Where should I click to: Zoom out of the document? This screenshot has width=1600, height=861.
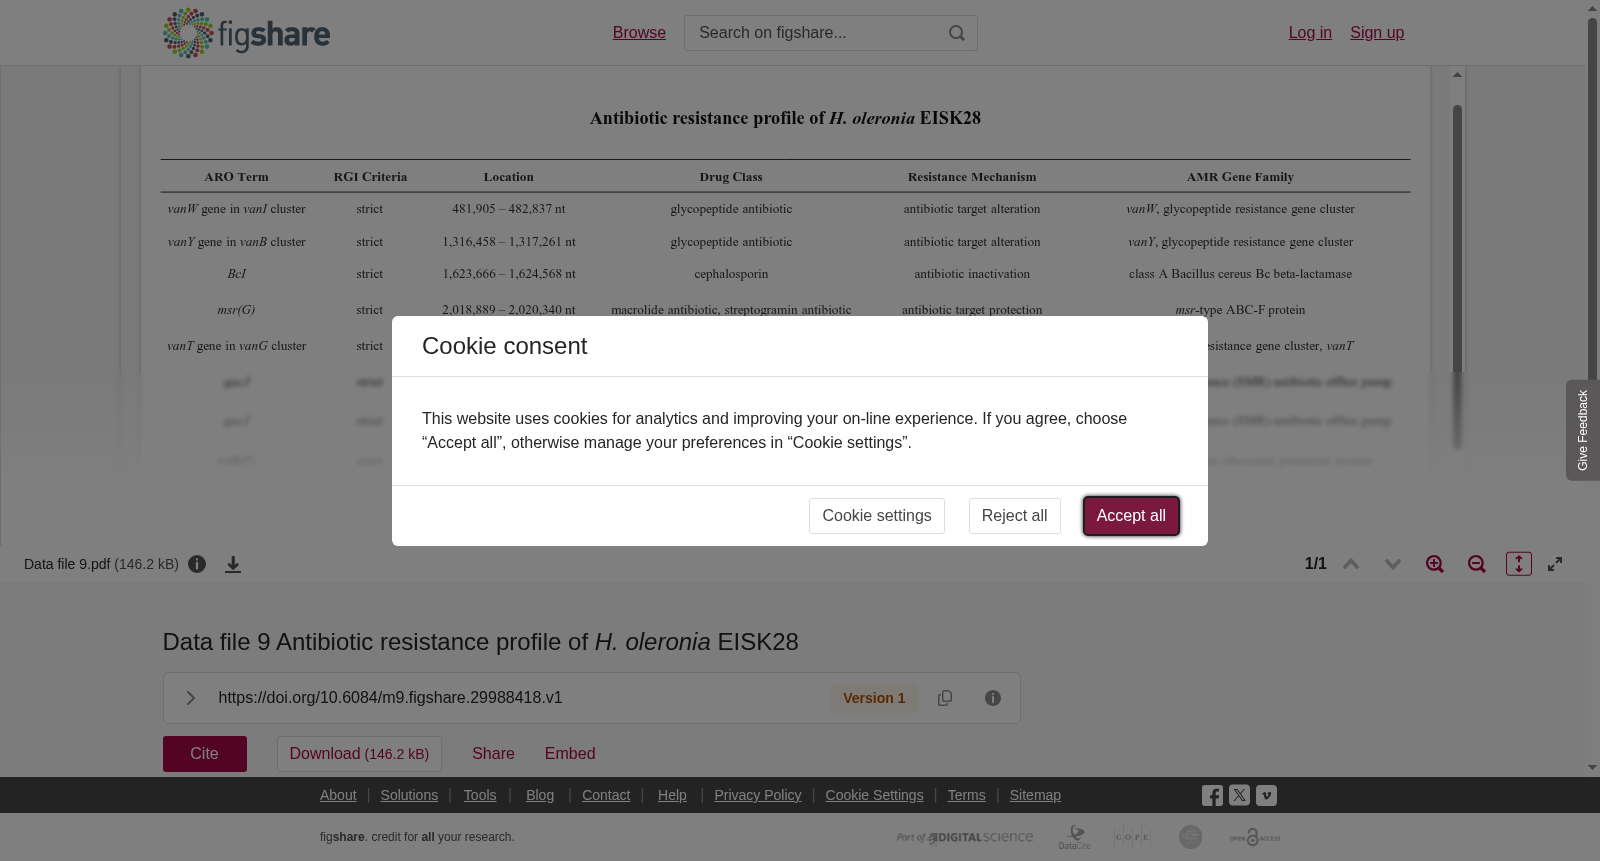[x=1477, y=564]
